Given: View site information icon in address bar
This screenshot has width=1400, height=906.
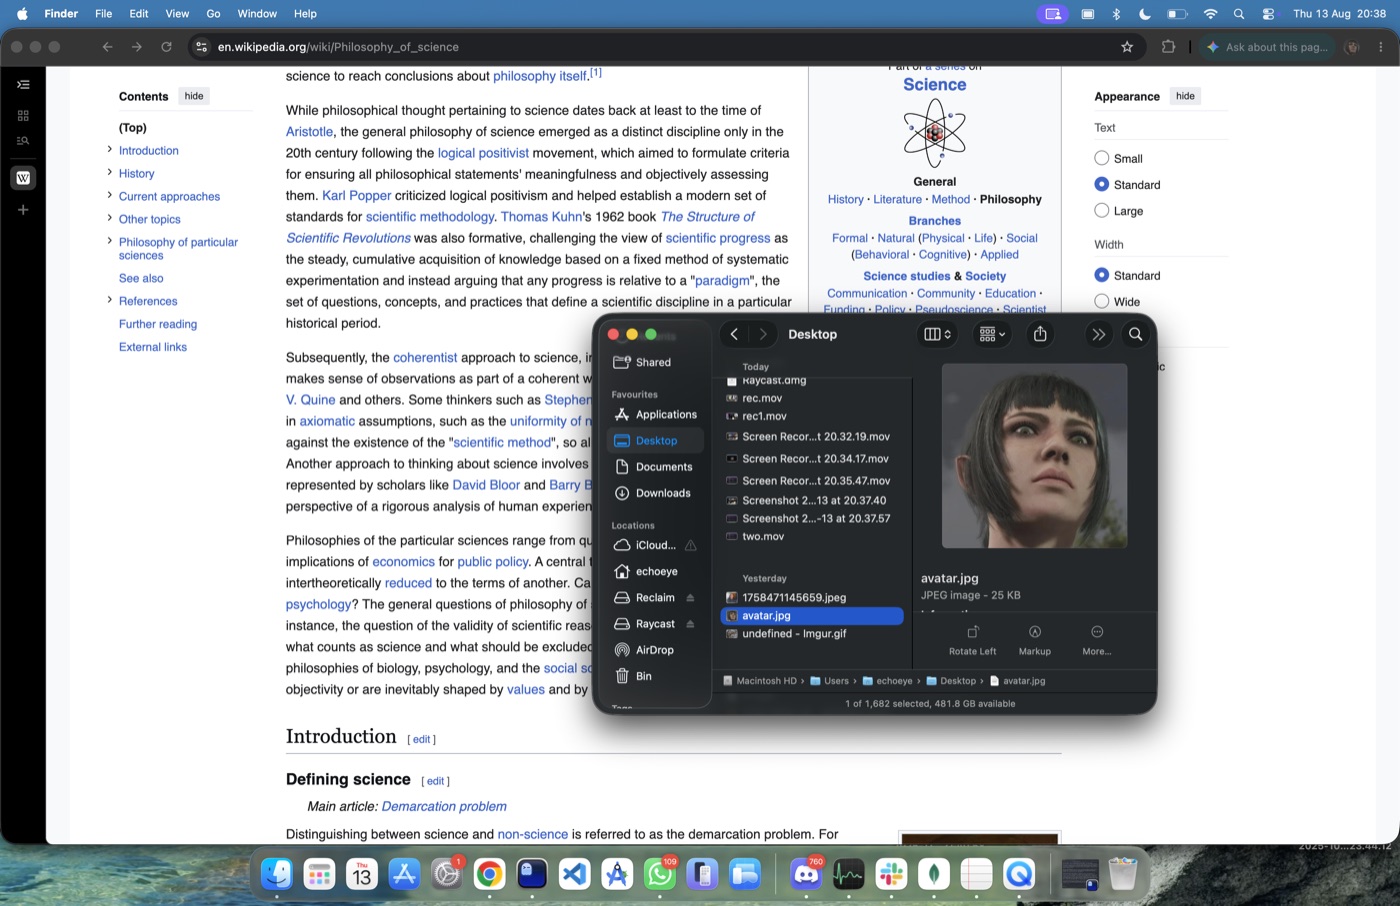Looking at the screenshot, I should coord(201,47).
